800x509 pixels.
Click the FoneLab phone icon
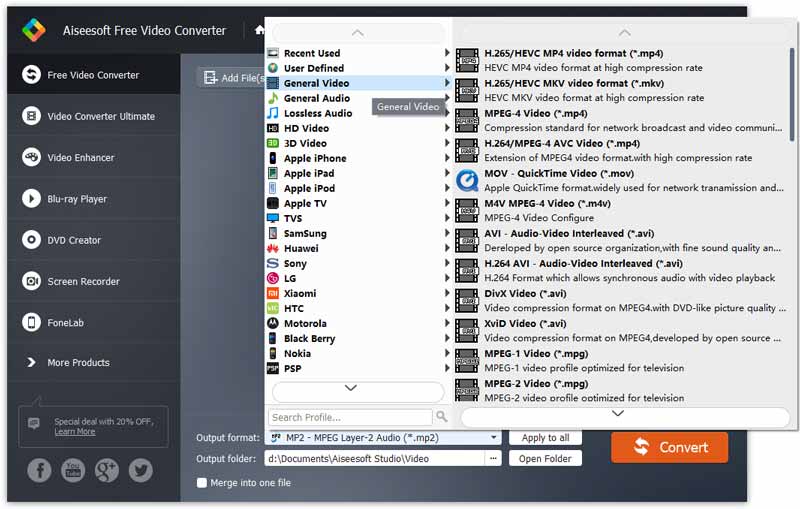coord(31,322)
